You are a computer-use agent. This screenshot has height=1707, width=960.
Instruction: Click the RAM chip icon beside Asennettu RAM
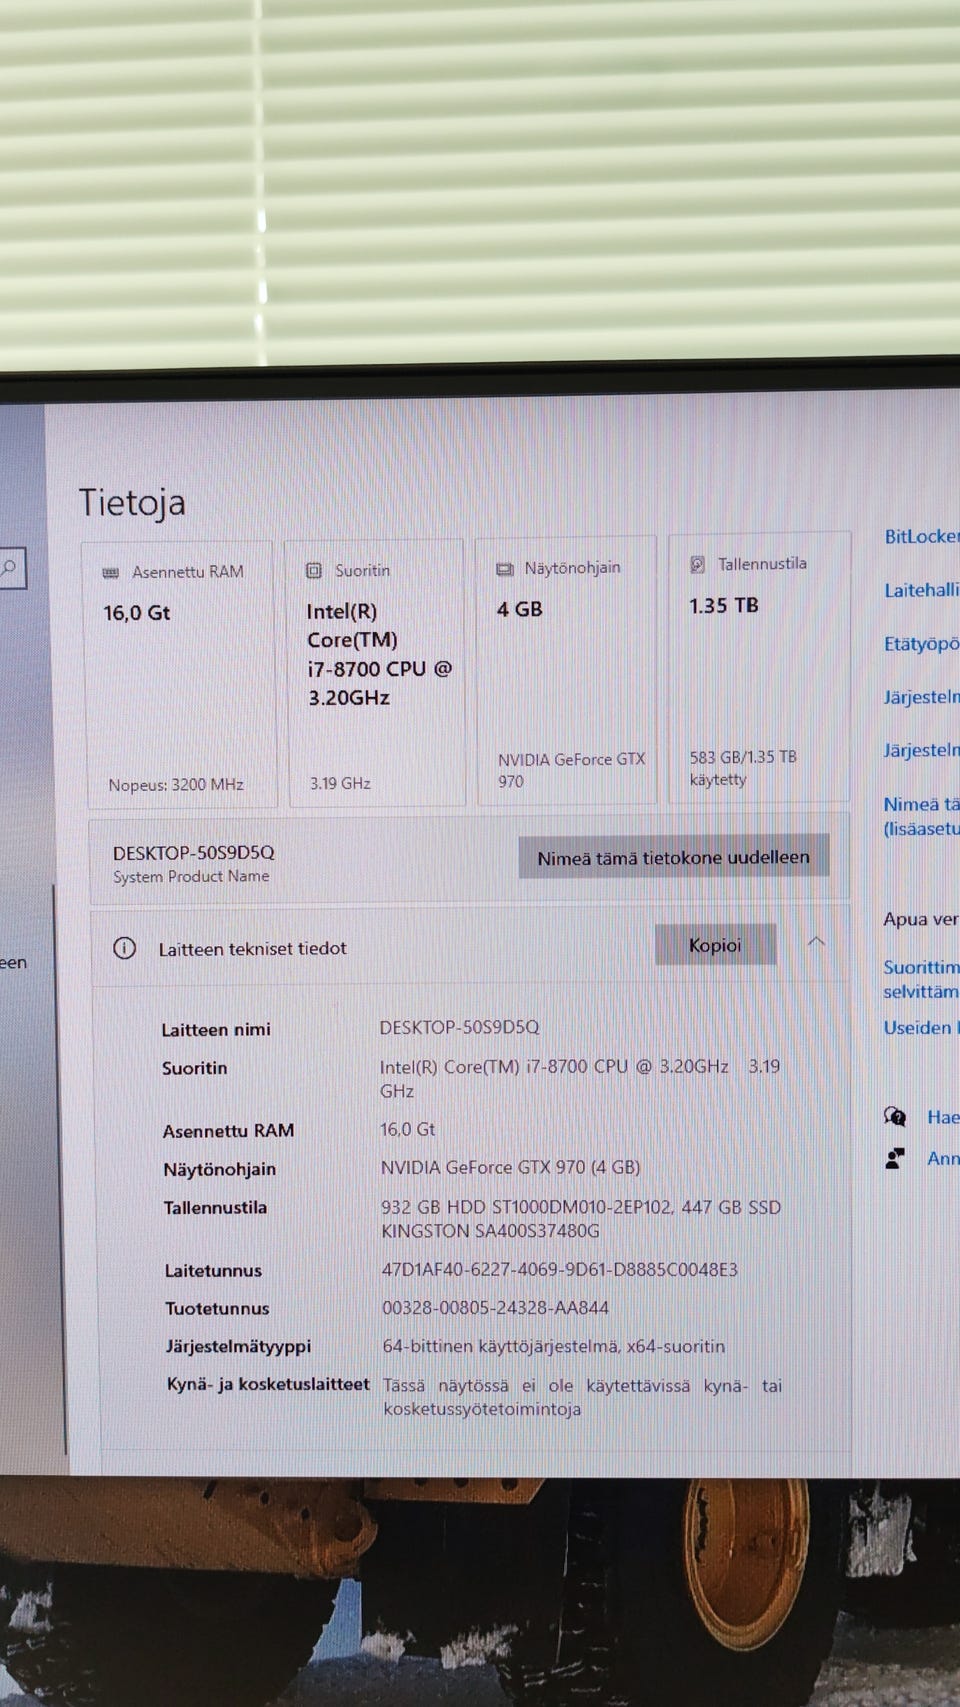[x=111, y=573]
